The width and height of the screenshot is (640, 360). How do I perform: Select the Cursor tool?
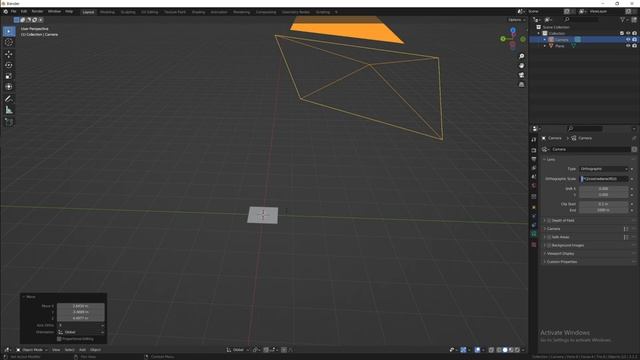click(x=9, y=42)
